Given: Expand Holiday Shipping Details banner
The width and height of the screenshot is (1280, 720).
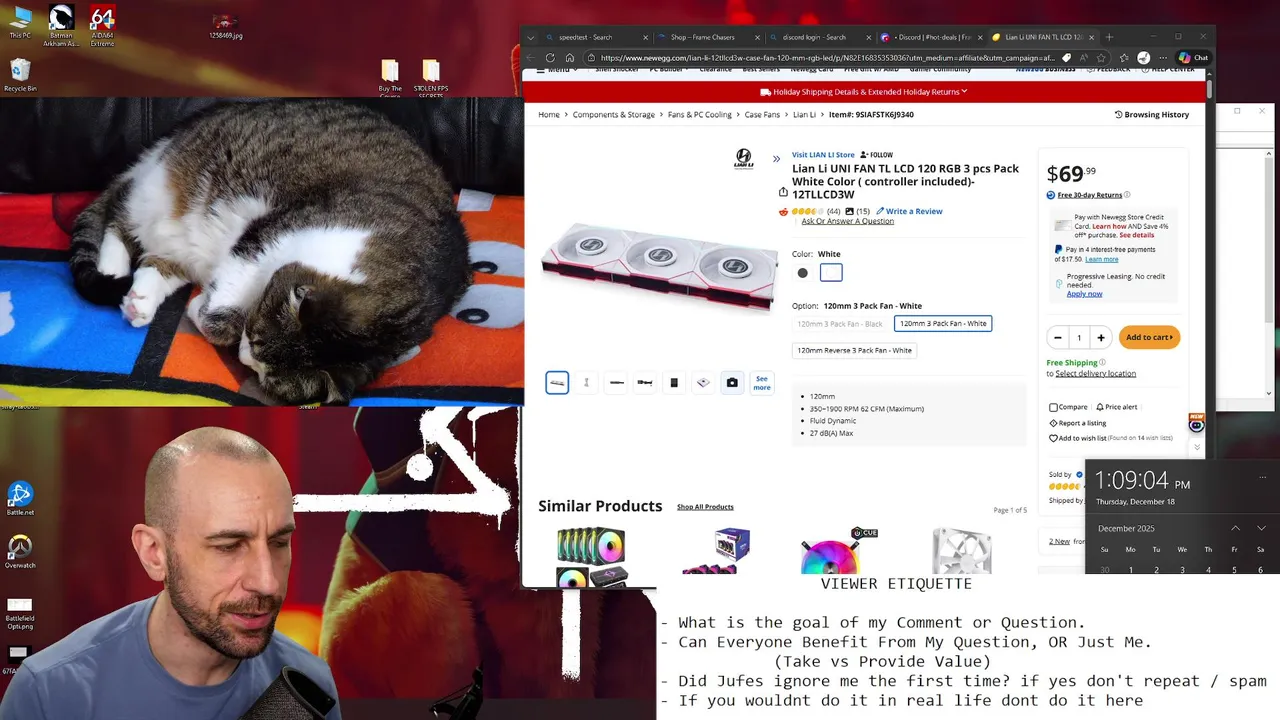Looking at the screenshot, I should 864,92.
